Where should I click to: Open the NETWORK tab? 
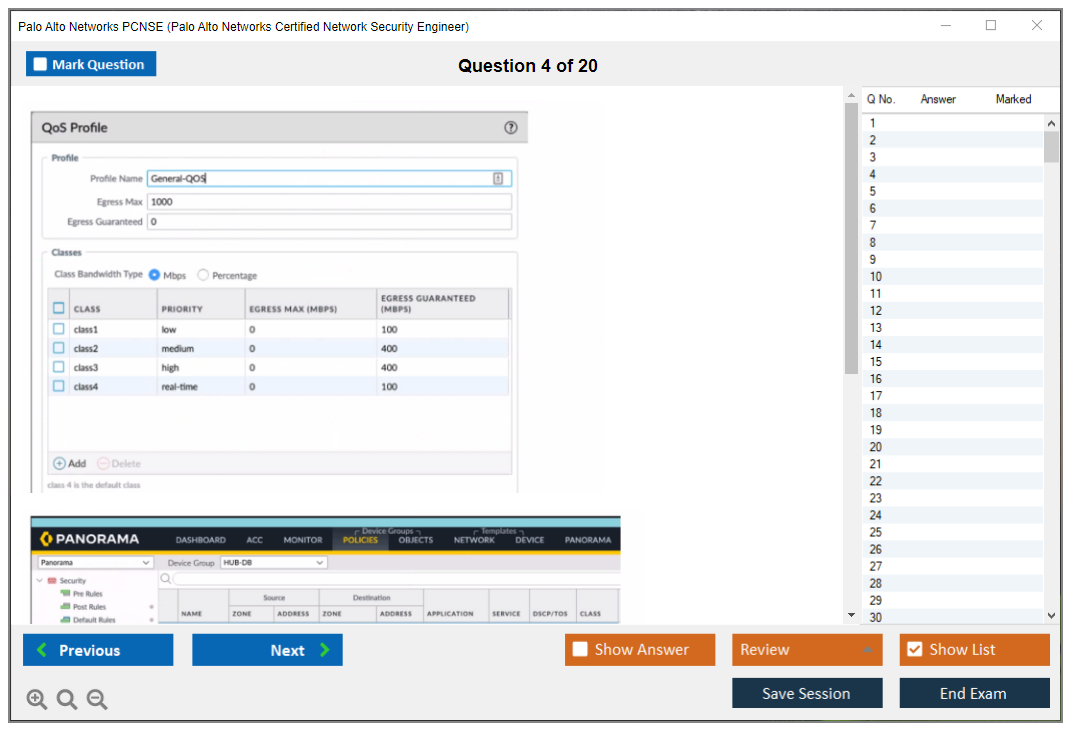474,540
